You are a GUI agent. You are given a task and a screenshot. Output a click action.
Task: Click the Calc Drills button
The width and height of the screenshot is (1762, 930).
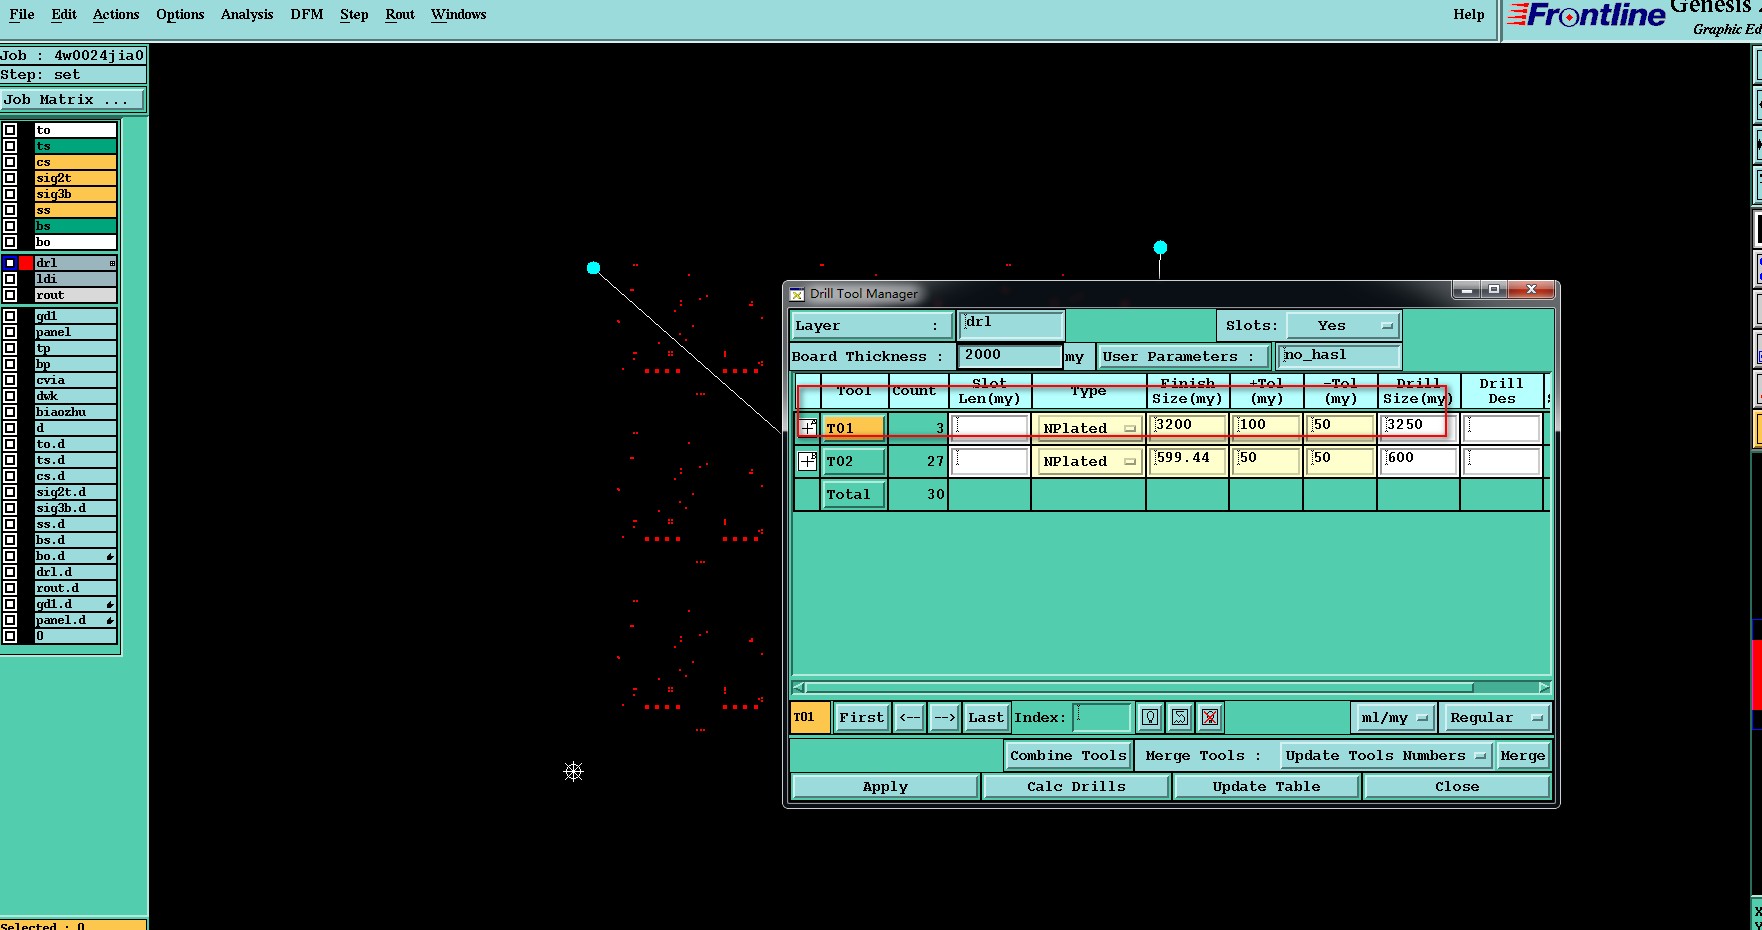pos(1076,787)
